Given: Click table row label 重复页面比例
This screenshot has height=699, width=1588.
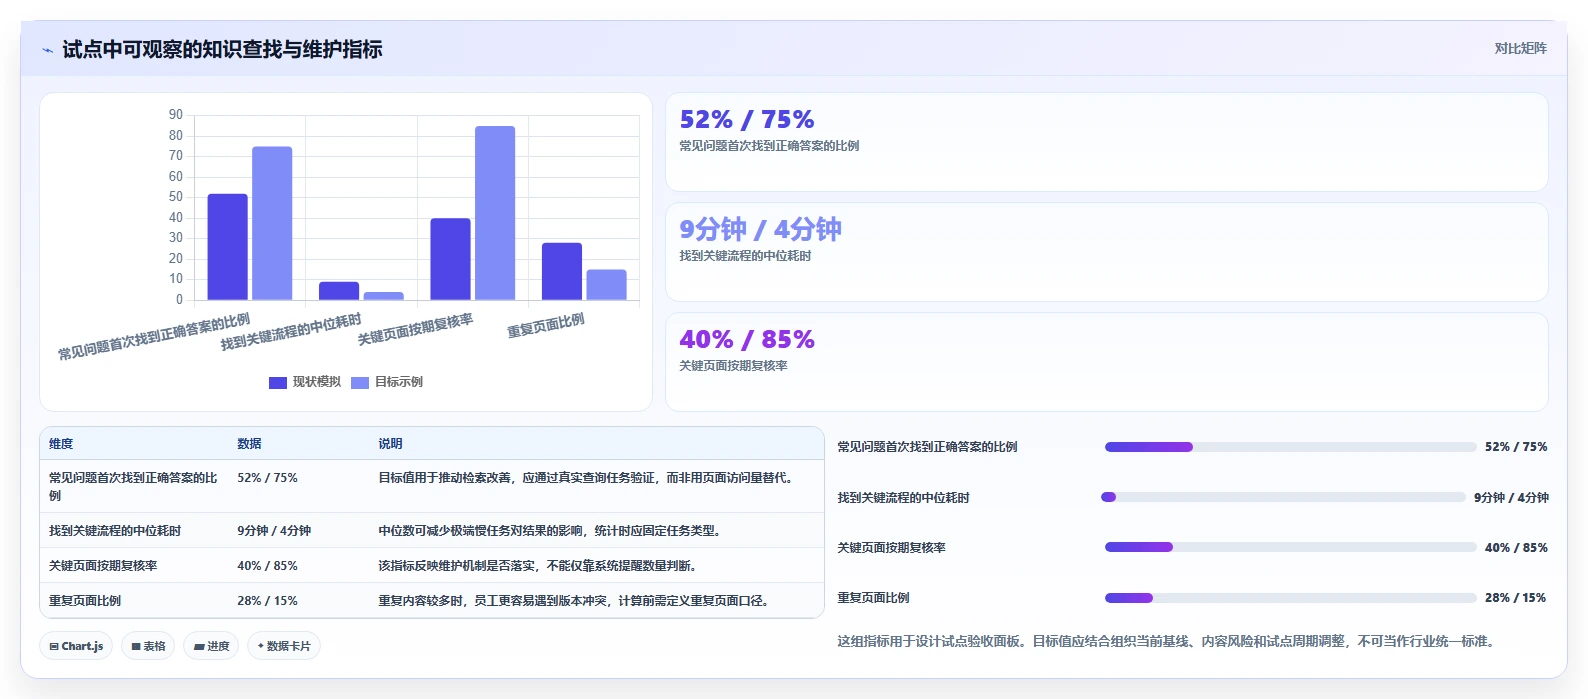Looking at the screenshot, I should point(85,601).
